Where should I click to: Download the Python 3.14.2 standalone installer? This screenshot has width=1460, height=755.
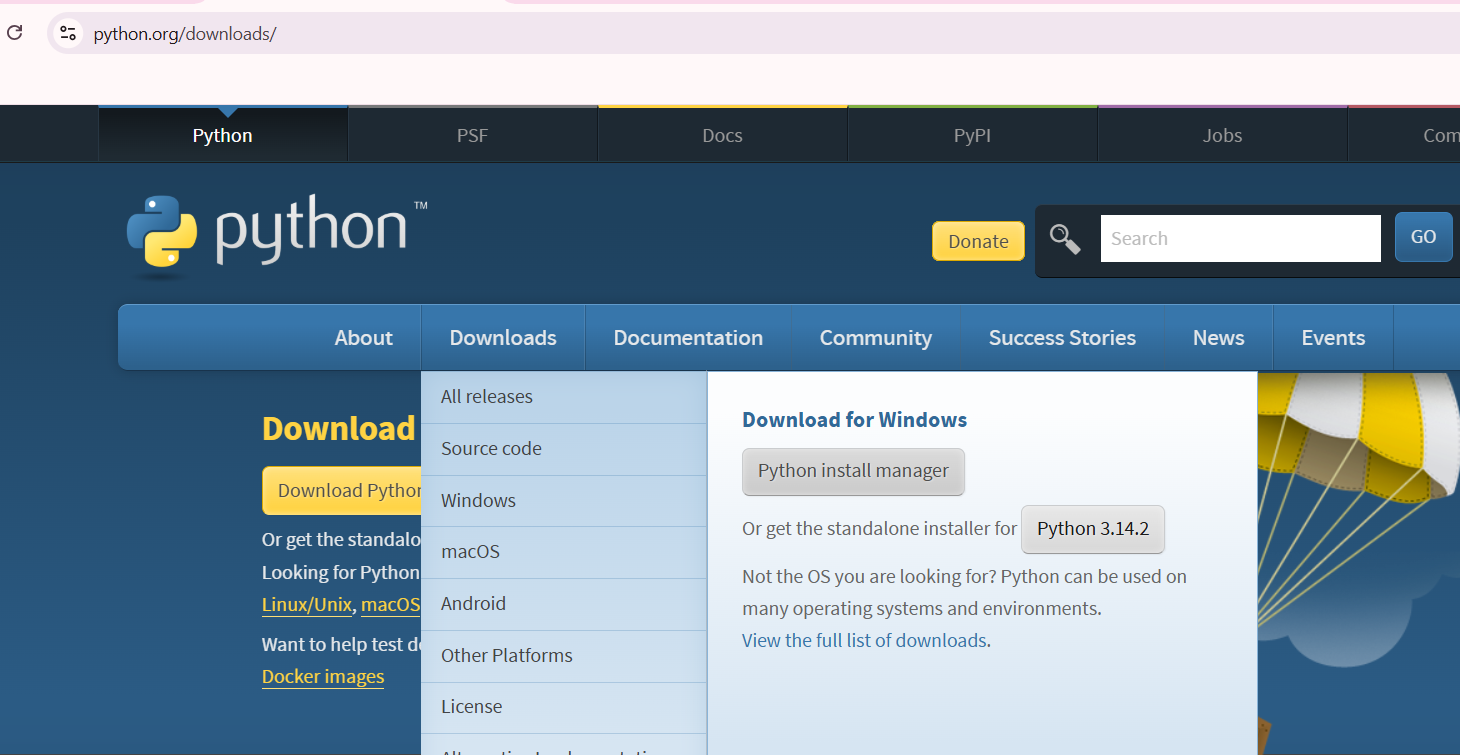pos(1092,529)
